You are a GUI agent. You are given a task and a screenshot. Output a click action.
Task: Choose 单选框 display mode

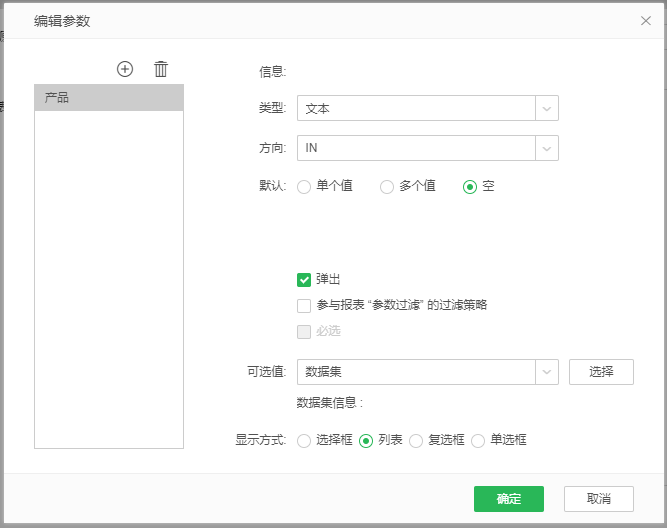click(x=478, y=441)
